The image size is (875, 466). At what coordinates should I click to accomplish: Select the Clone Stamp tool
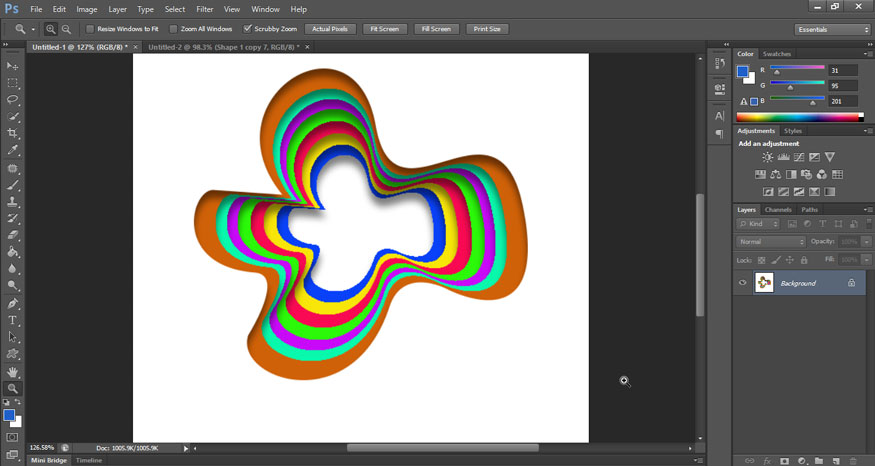tap(12, 202)
